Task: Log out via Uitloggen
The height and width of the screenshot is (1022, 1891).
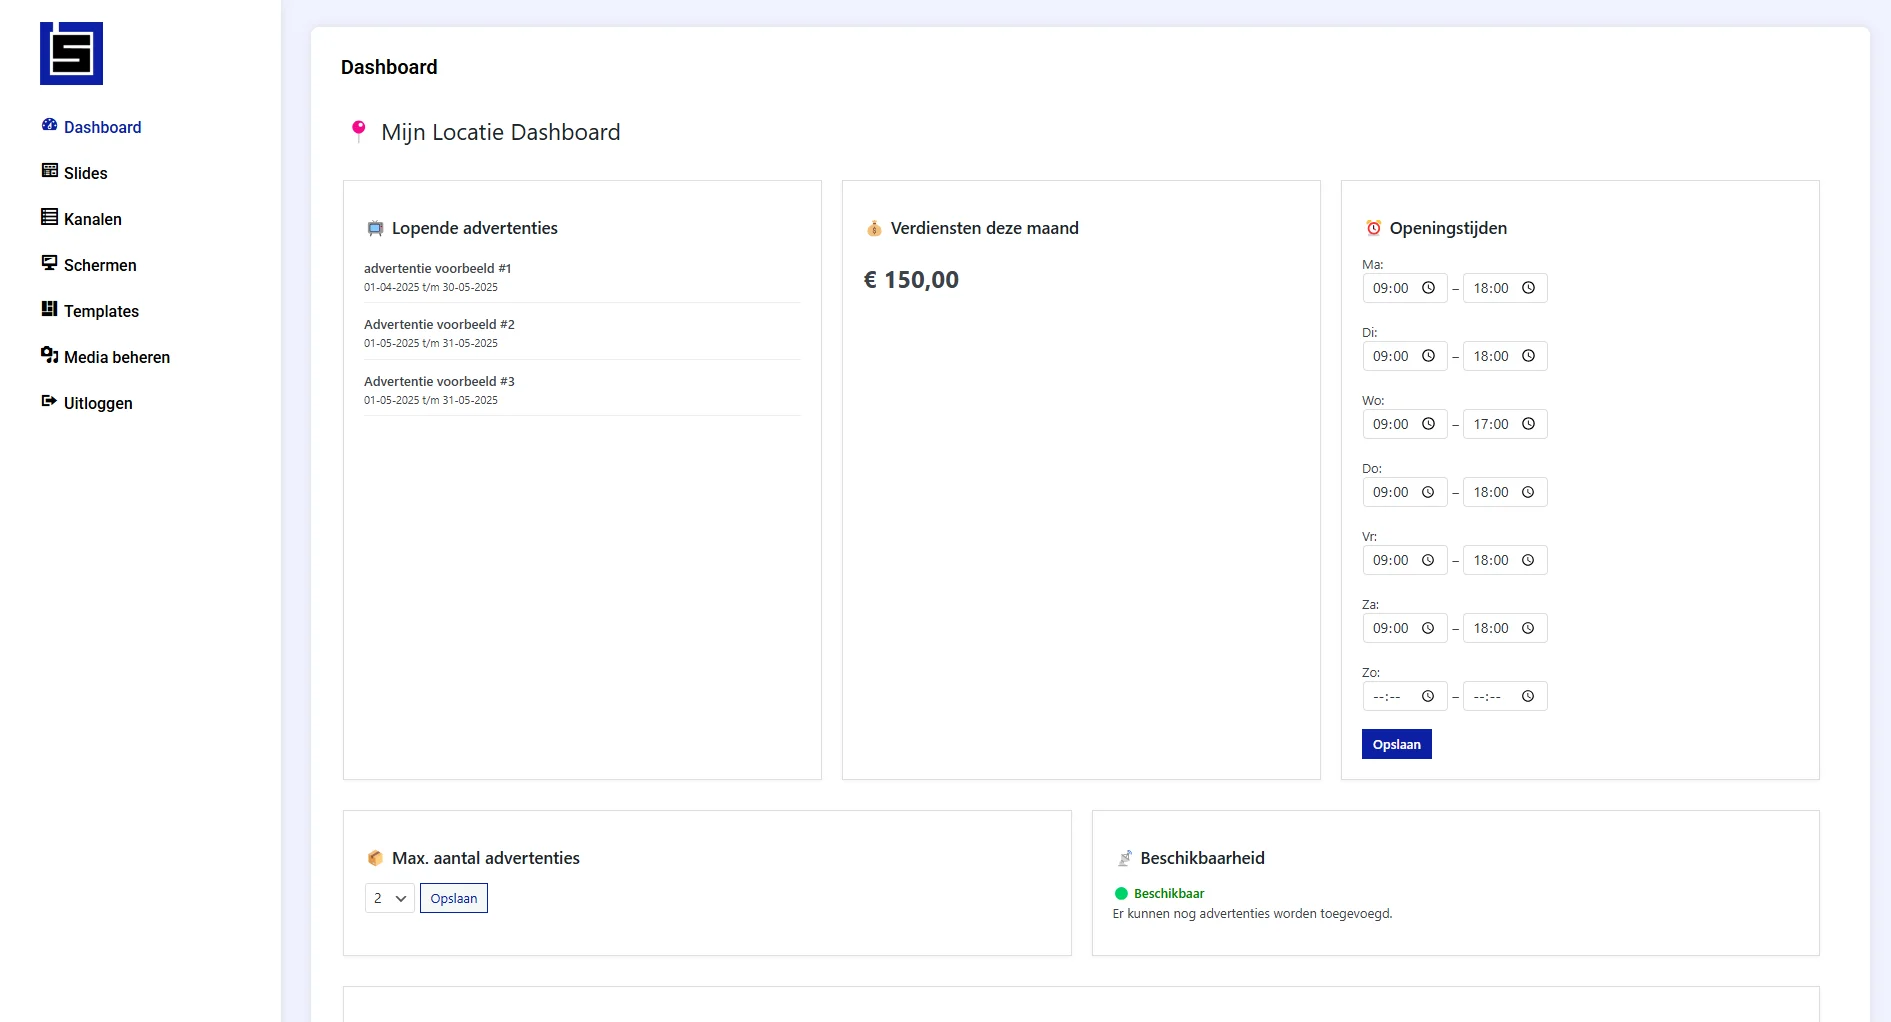Action: [97, 403]
